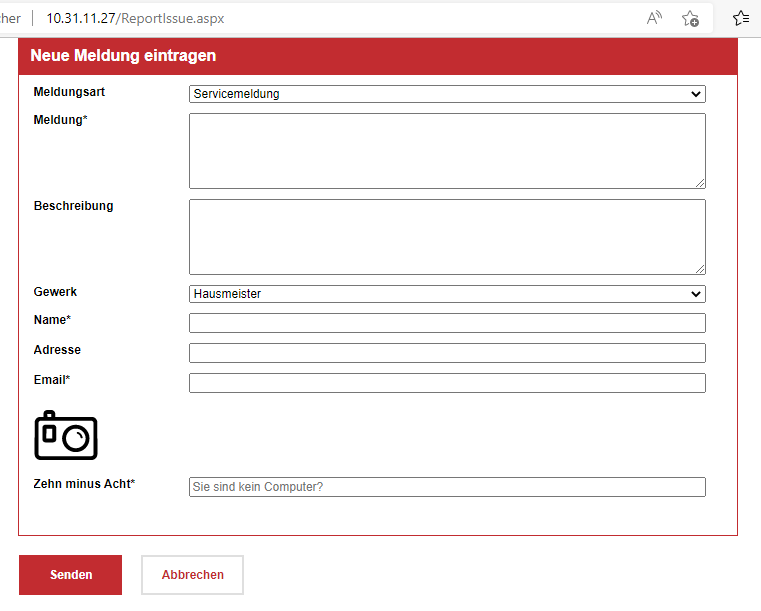This screenshot has height=611, width=761.
Task: Add this page to favorites via the star-plus icon
Action: [690, 18]
